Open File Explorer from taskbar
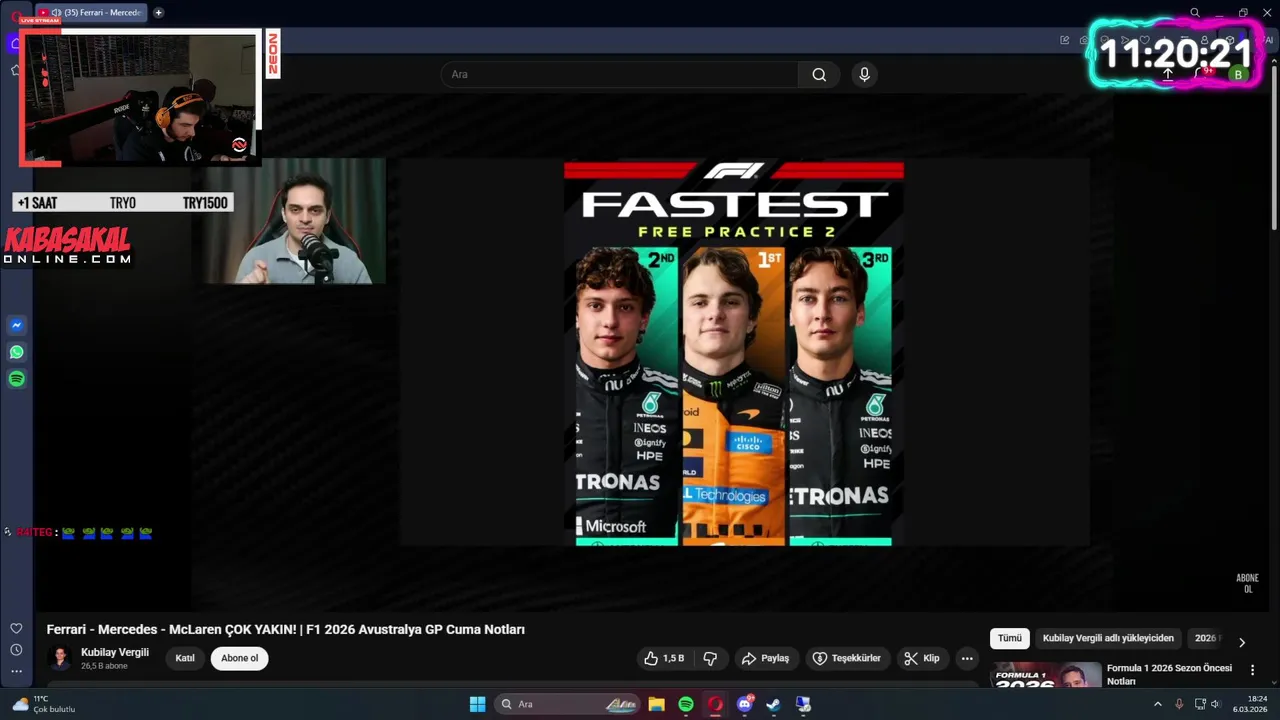This screenshot has width=1280, height=720. [x=656, y=704]
